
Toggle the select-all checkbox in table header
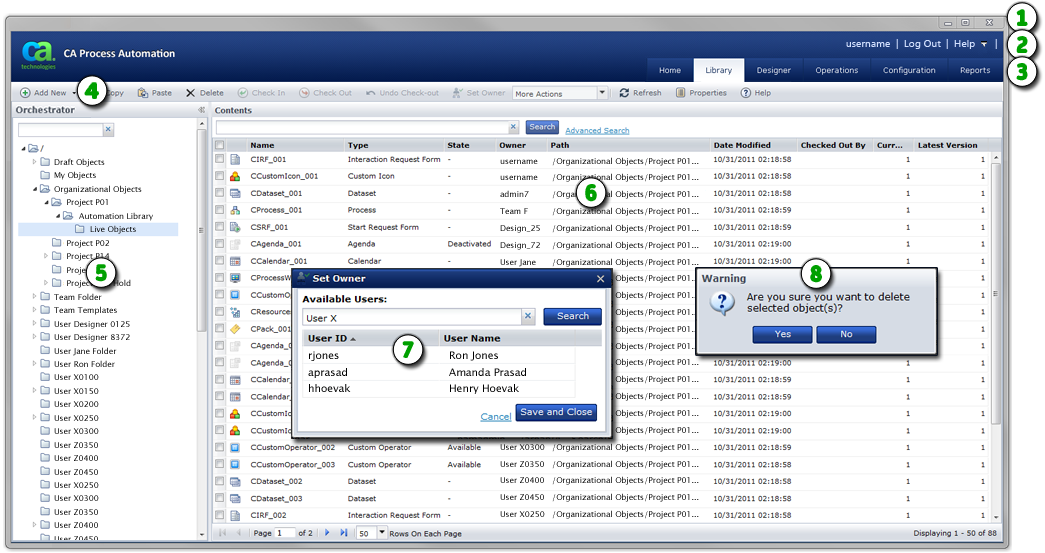pyautogui.click(x=220, y=145)
